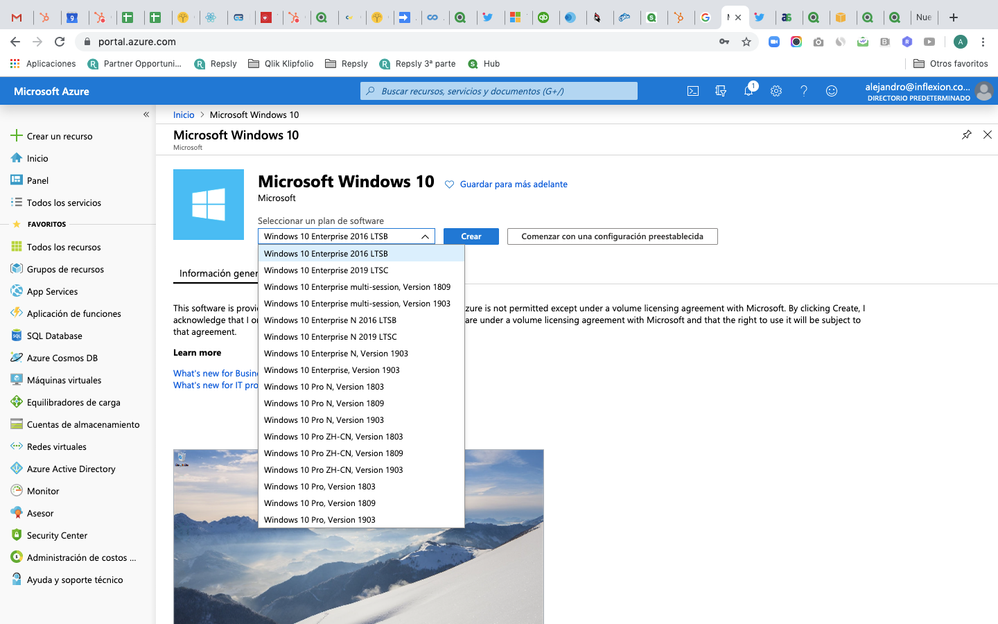Open directory and subscription filter icon
The height and width of the screenshot is (624, 998).
[x=720, y=91]
